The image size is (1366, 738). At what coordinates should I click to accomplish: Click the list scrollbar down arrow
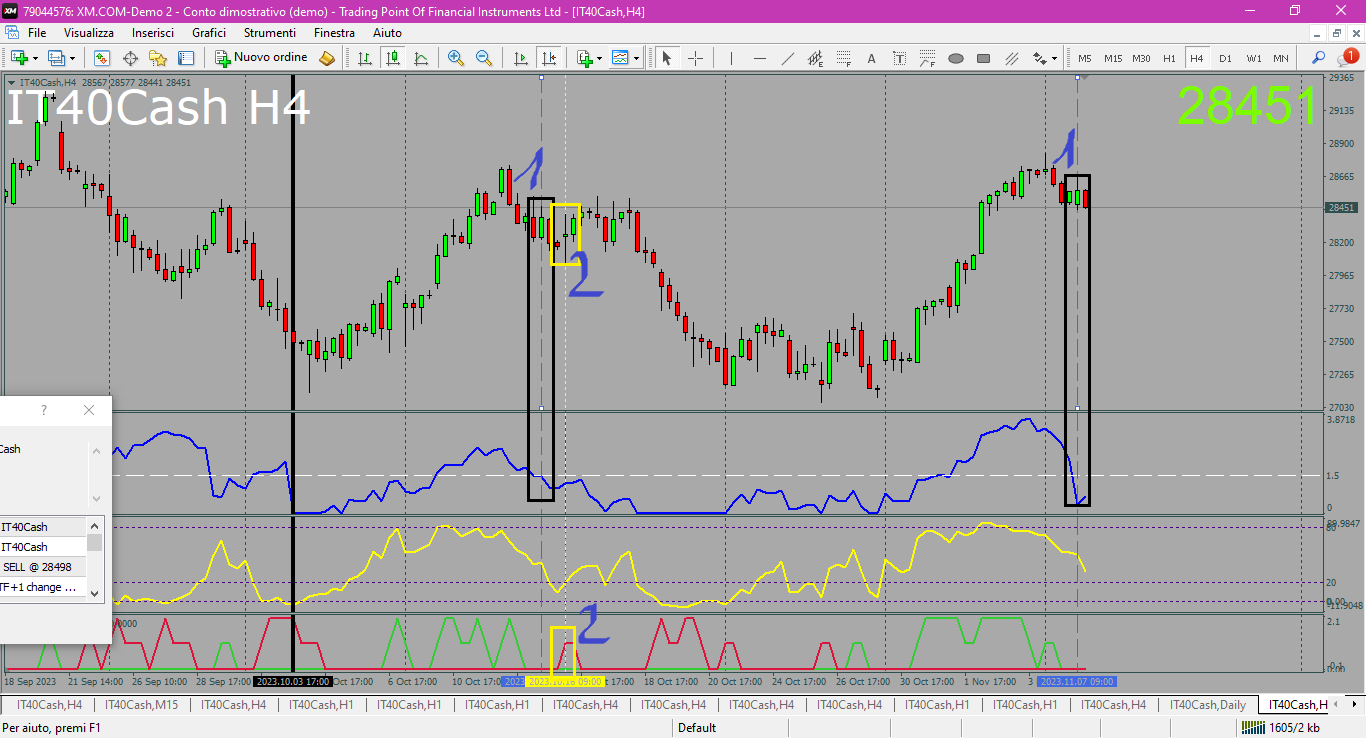95,592
